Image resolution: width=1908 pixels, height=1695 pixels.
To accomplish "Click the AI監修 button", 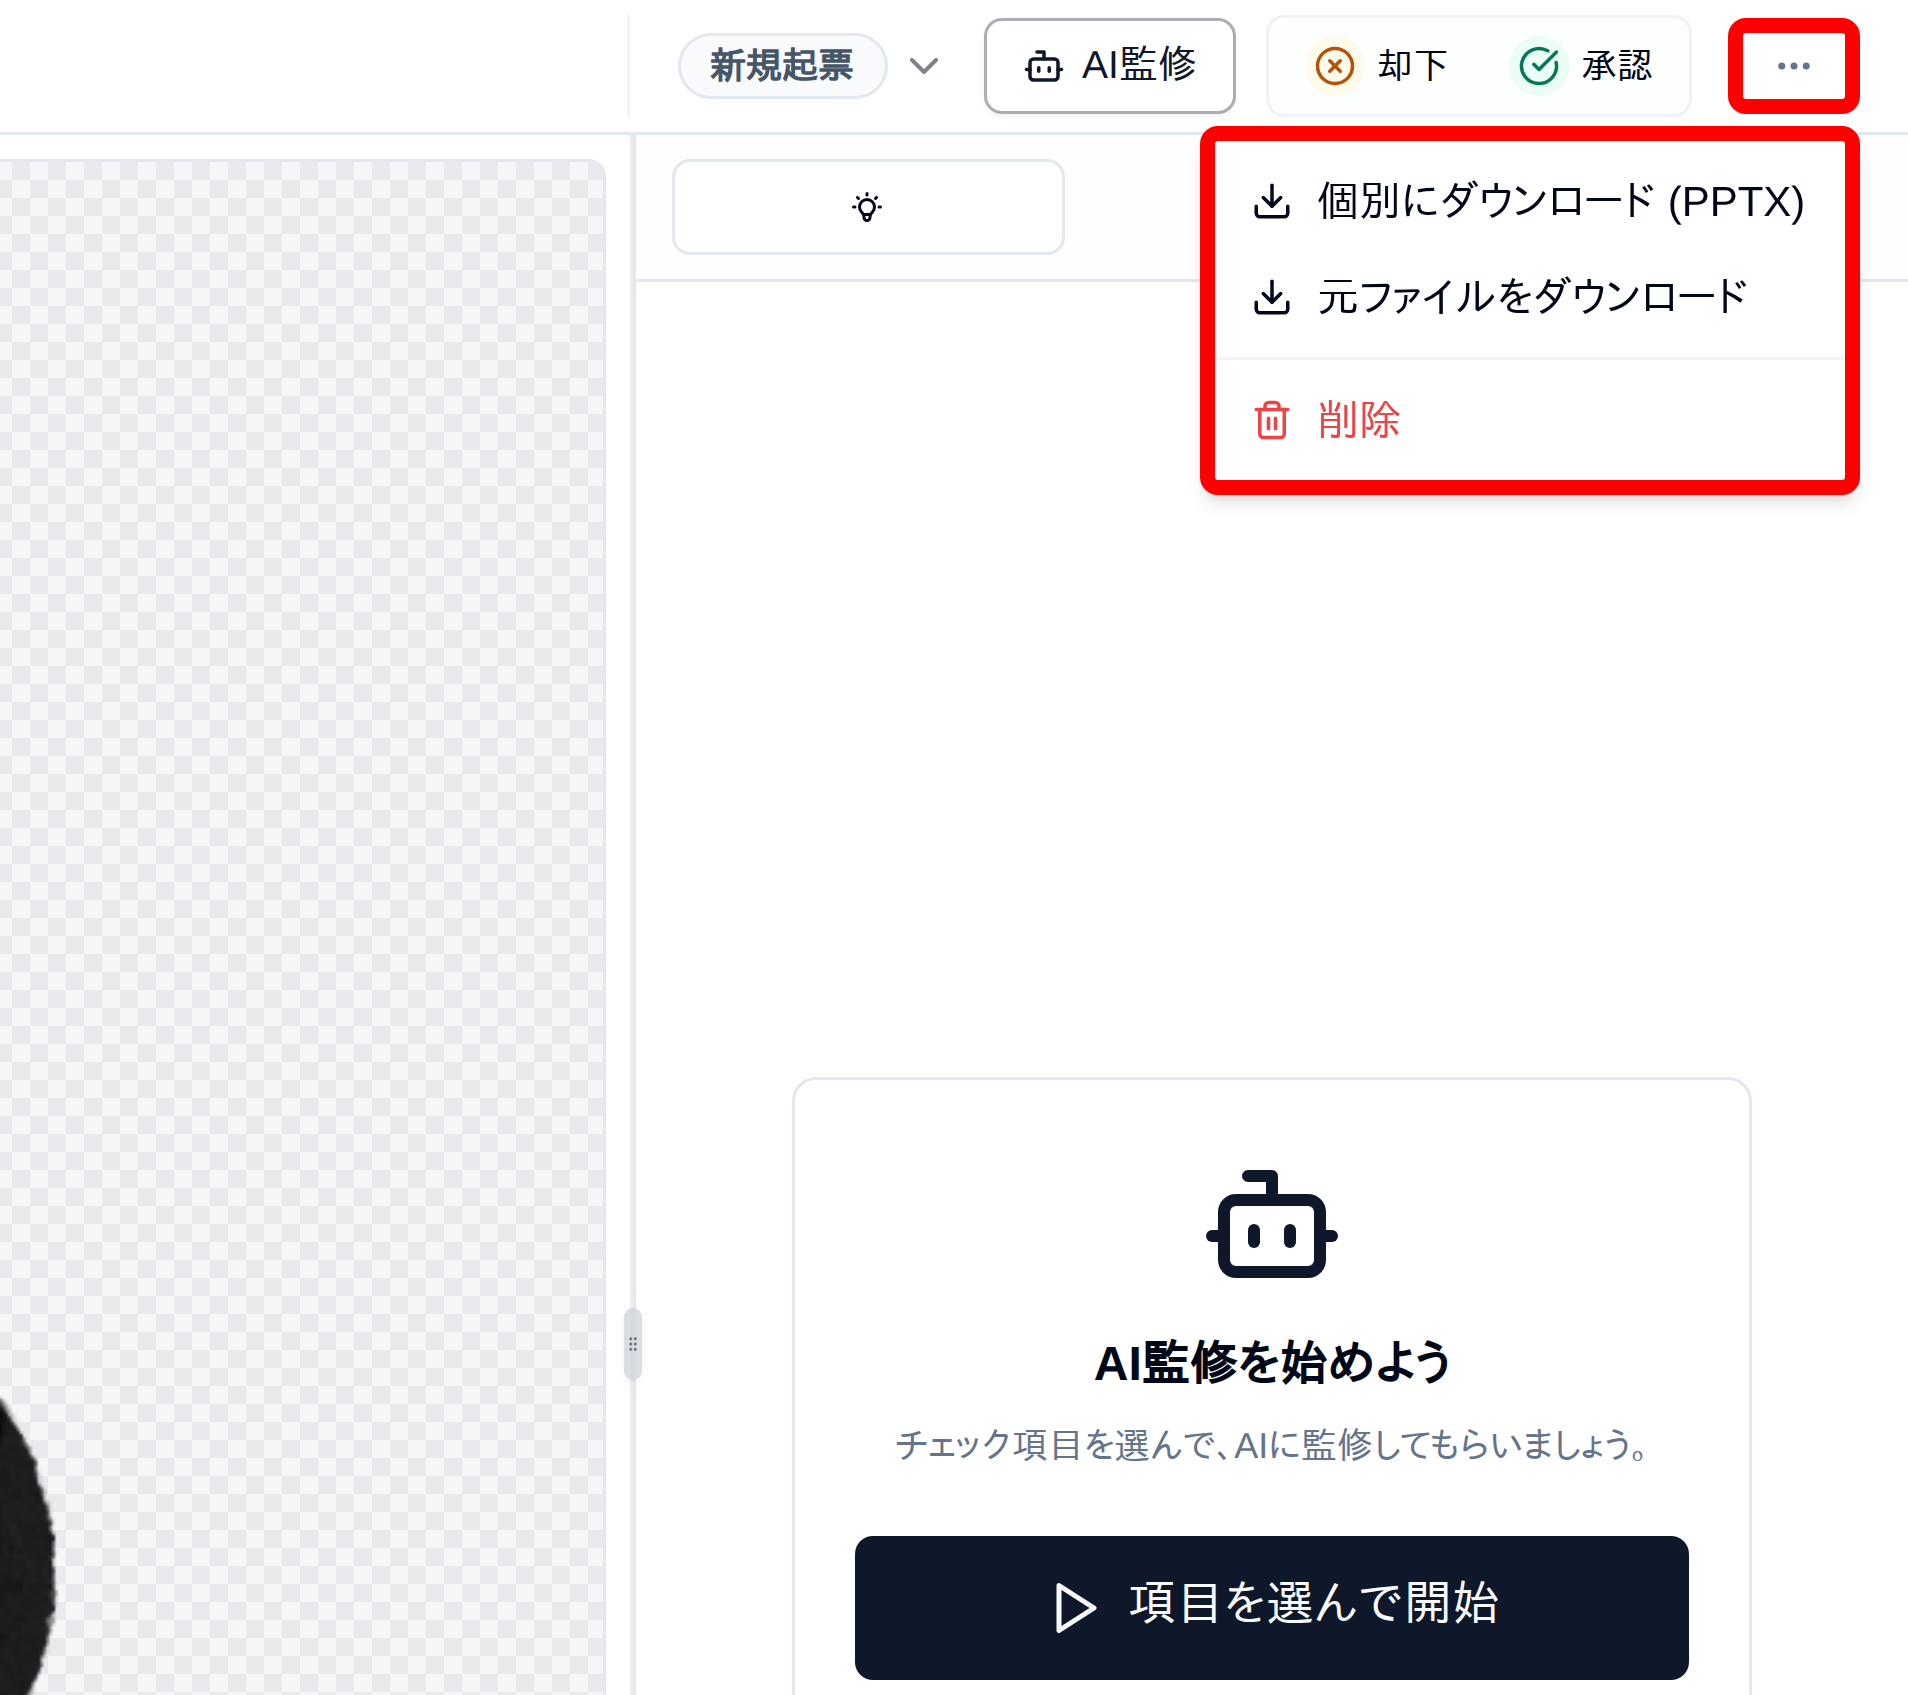I will (1110, 66).
